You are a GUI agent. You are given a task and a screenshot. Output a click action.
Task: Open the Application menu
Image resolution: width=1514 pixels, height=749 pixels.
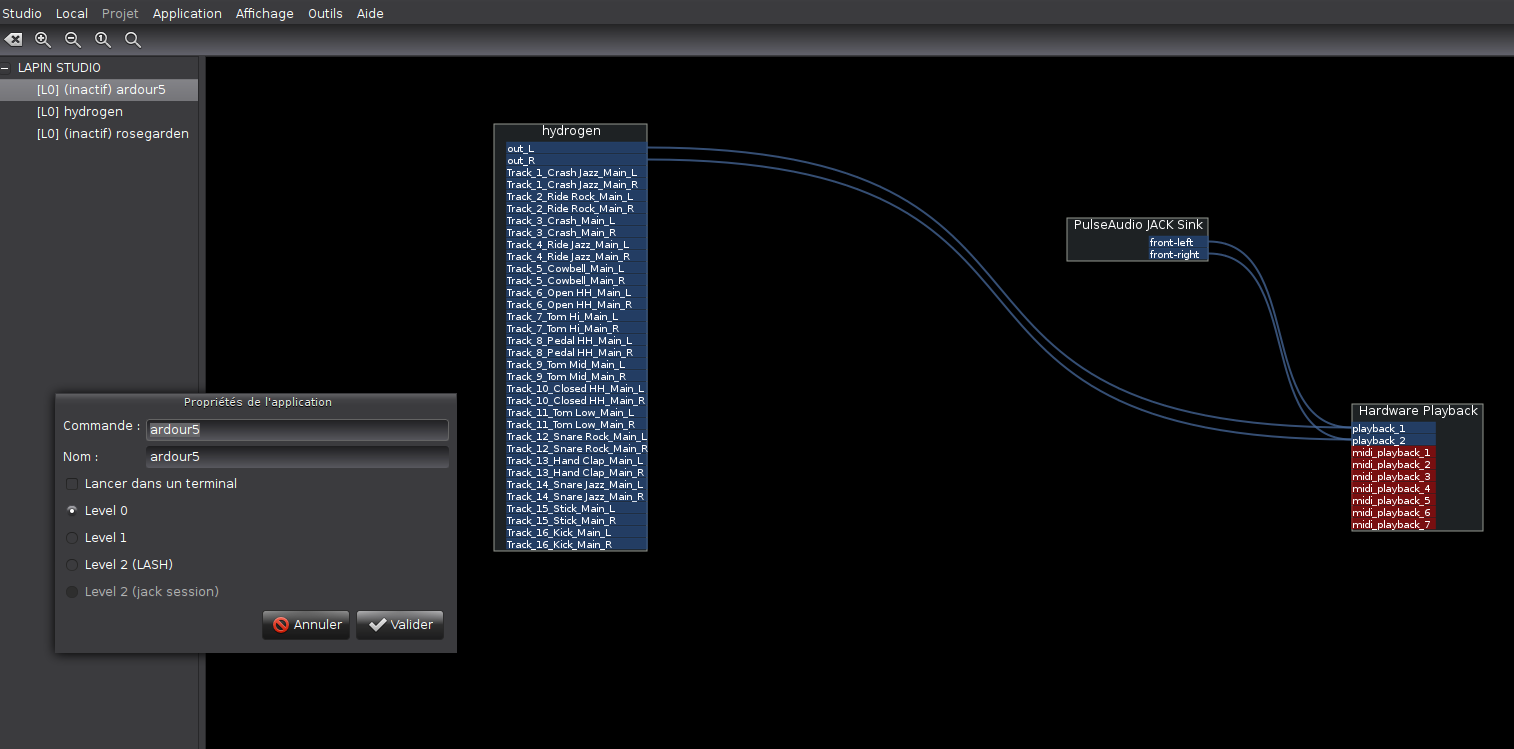pos(187,13)
